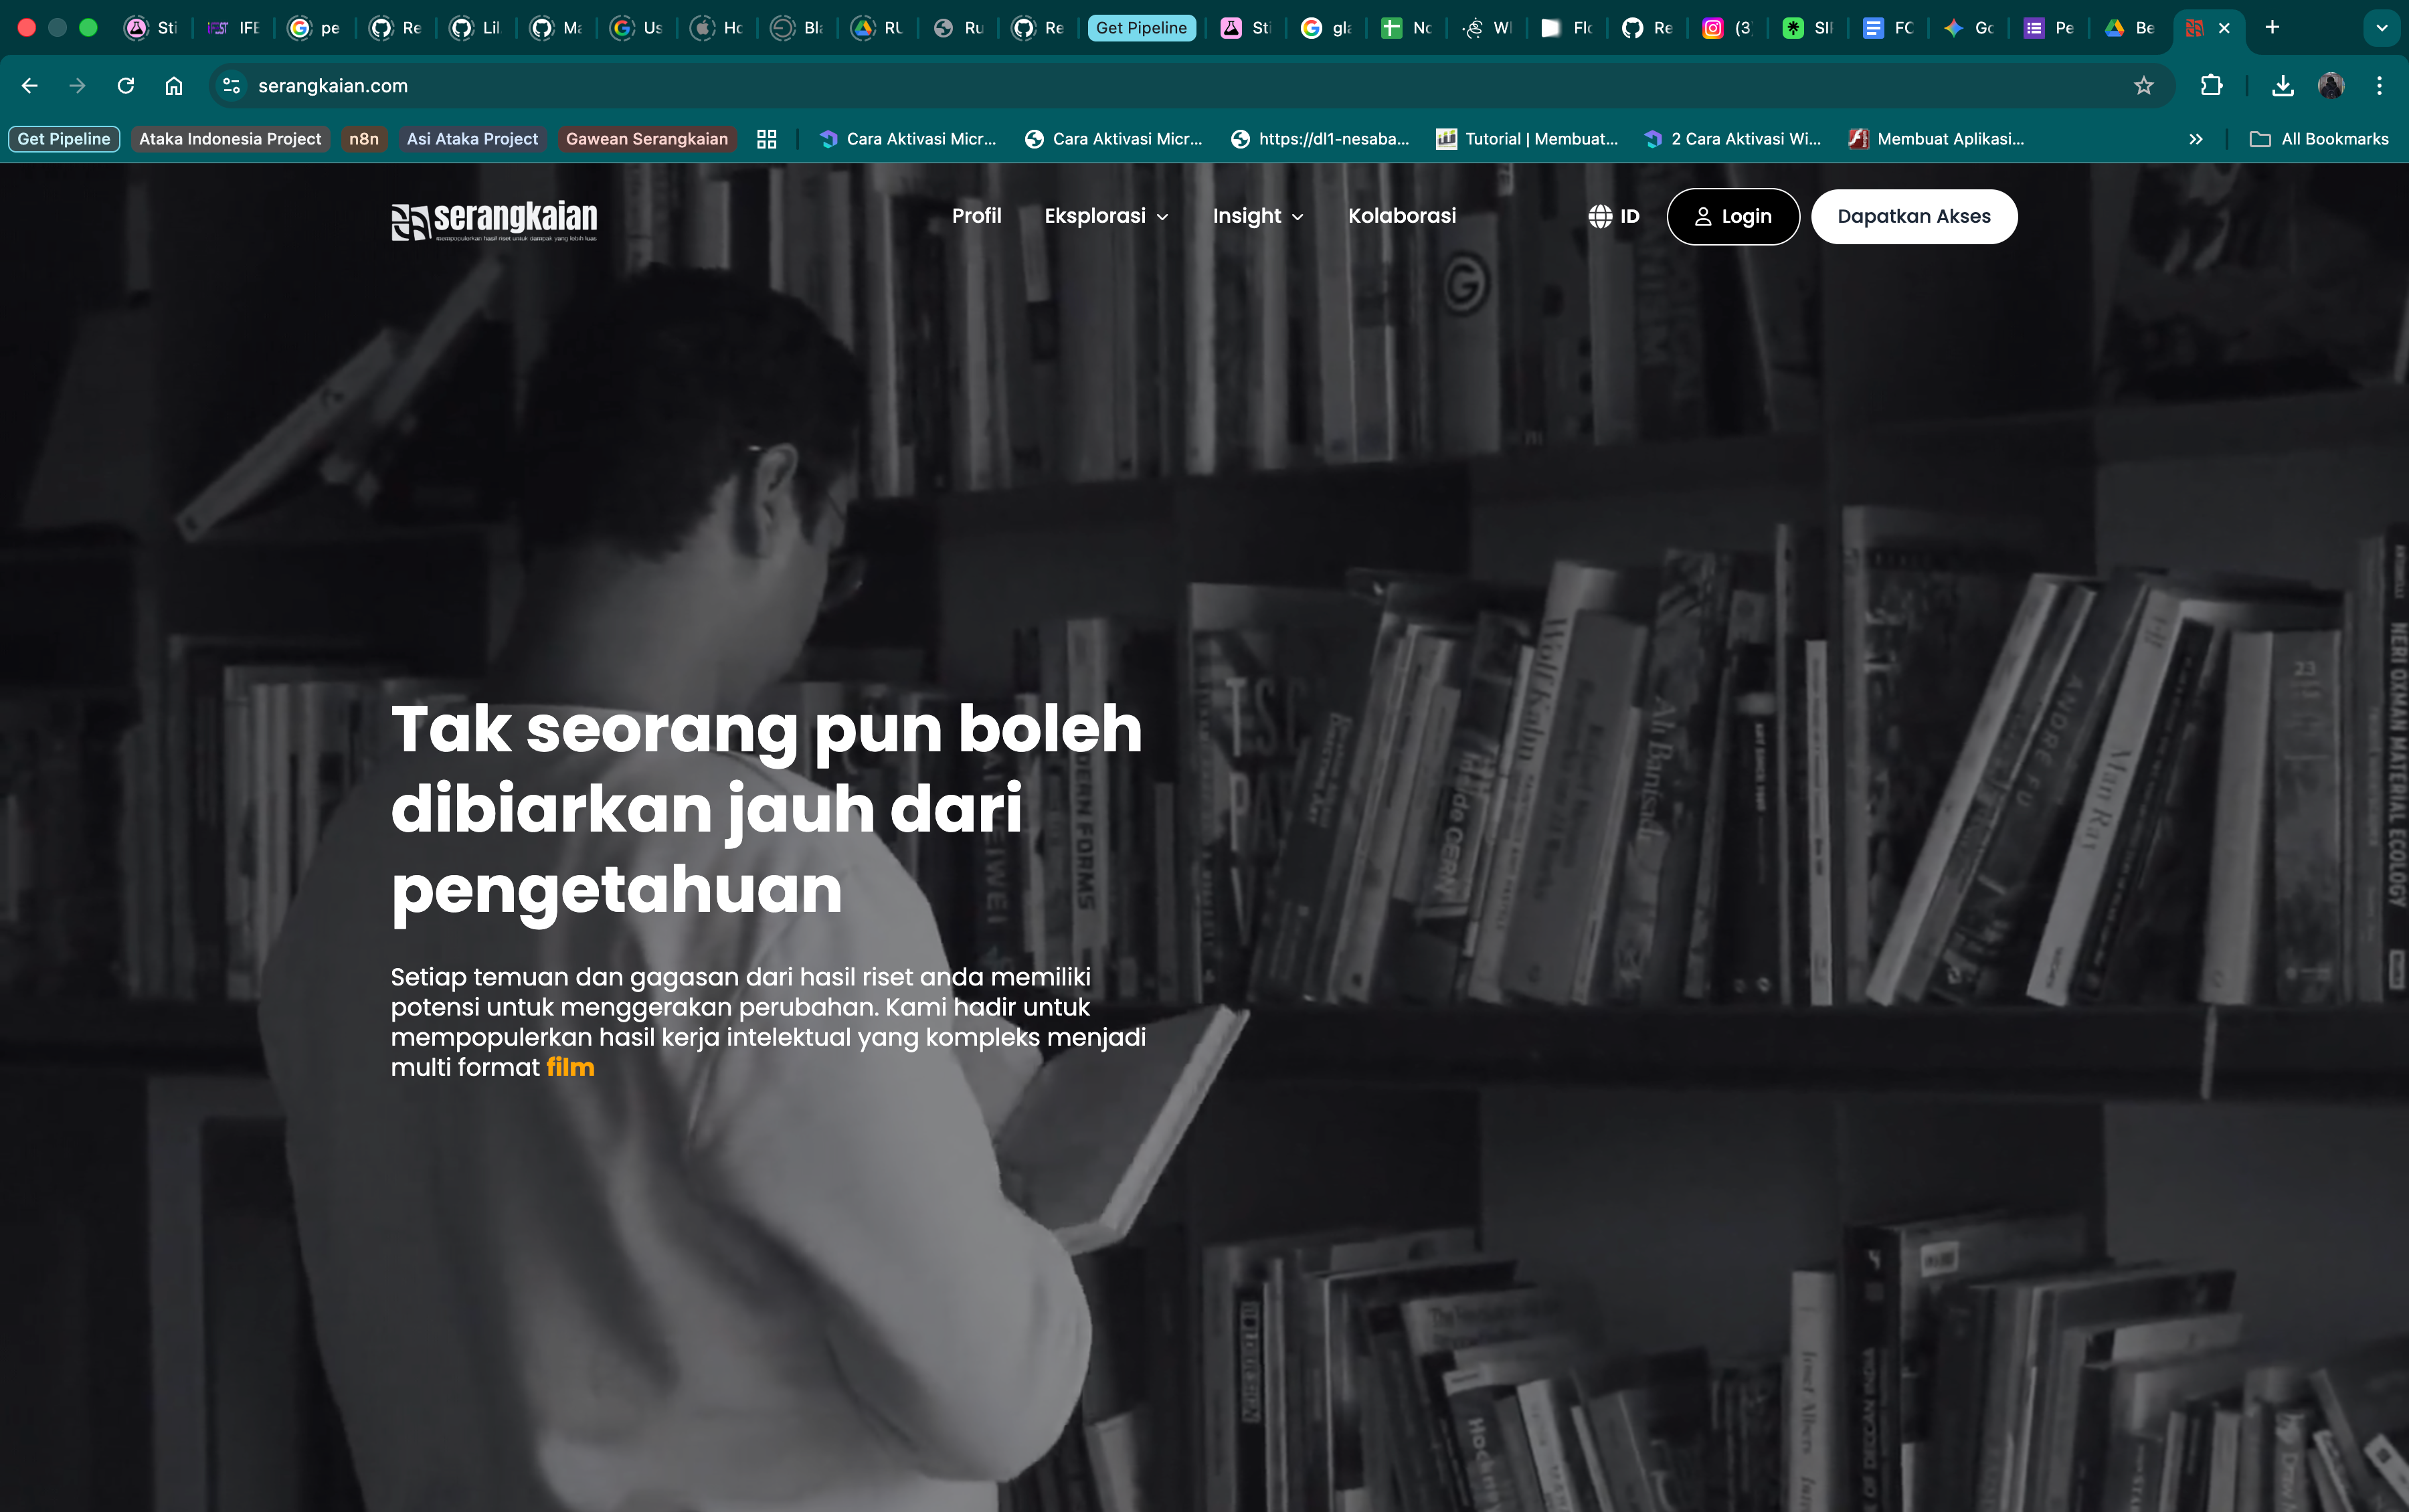The image size is (2409, 1512).
Task: Switch to the Get Pipeline tab group
Action: pyautogui.click(x=1141, y=28)
